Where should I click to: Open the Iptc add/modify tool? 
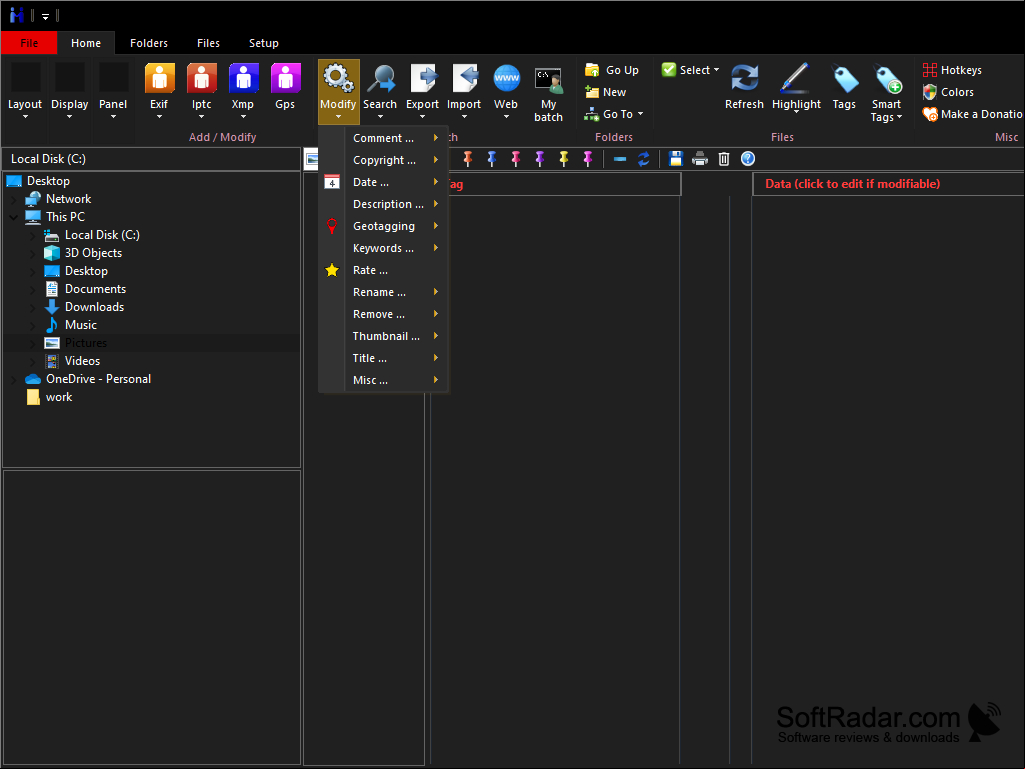201,91
